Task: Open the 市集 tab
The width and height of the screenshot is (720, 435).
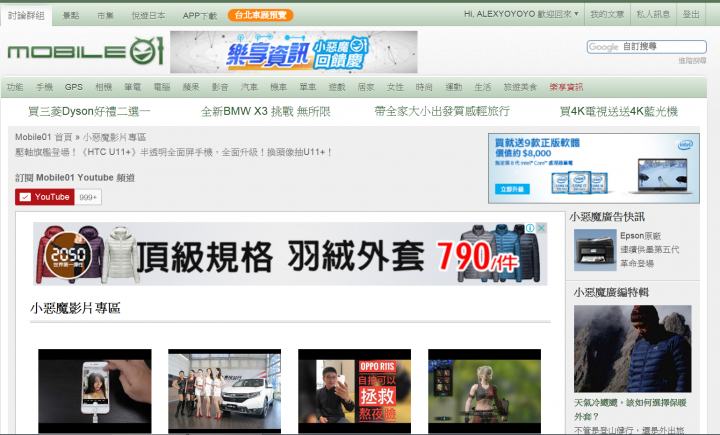Action: pyautogui.click(x=105, y=15)
